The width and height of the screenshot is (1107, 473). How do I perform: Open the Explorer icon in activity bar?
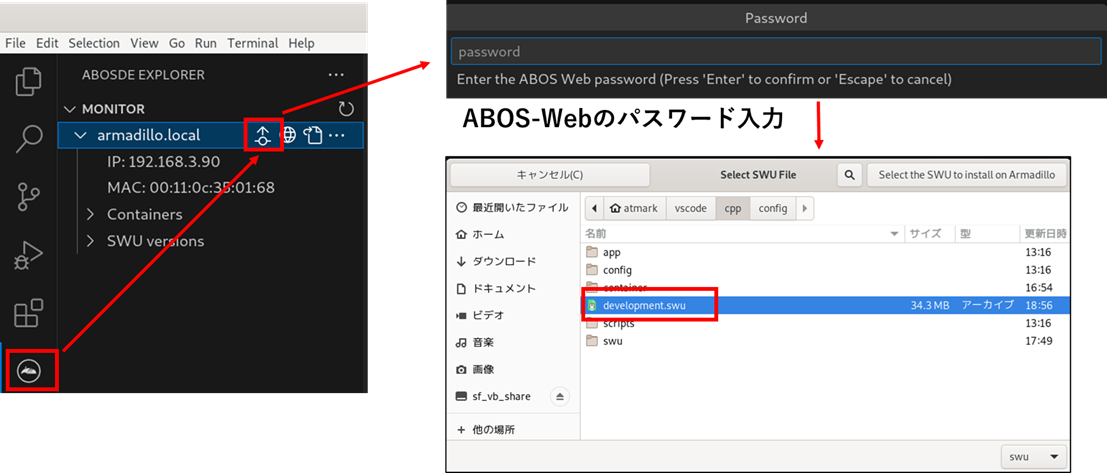click(x=29, y=81)
